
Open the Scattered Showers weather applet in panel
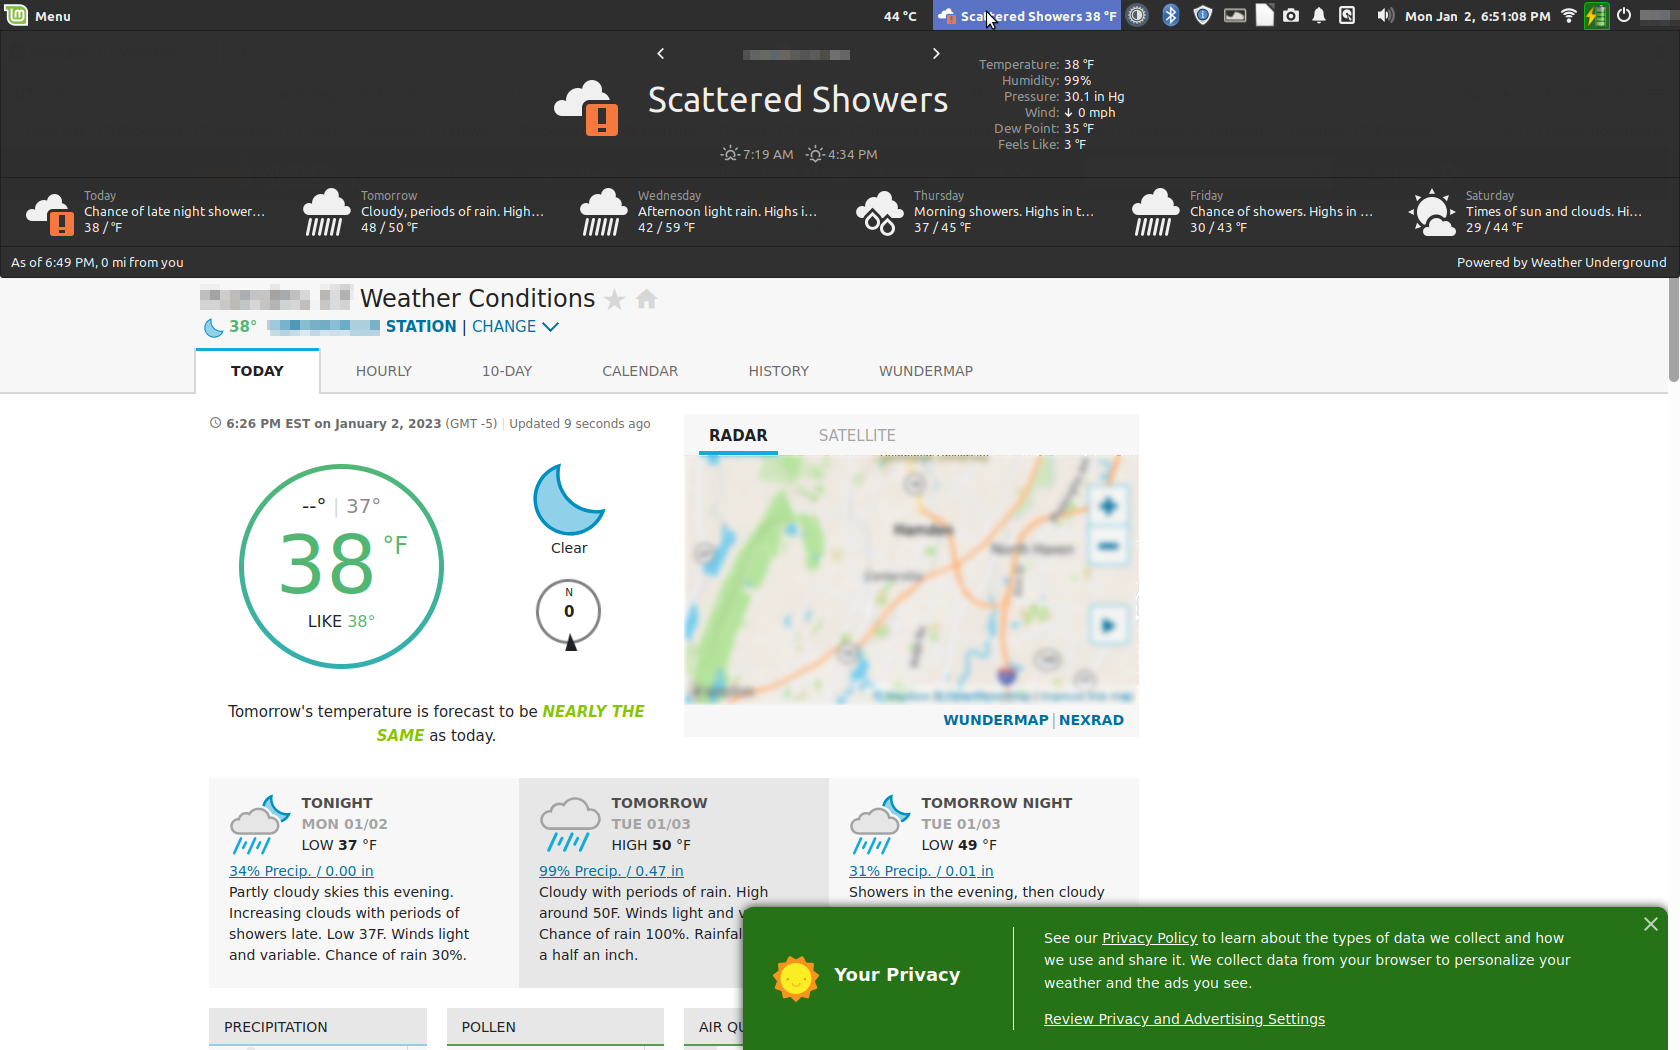tap(1026, 15)
